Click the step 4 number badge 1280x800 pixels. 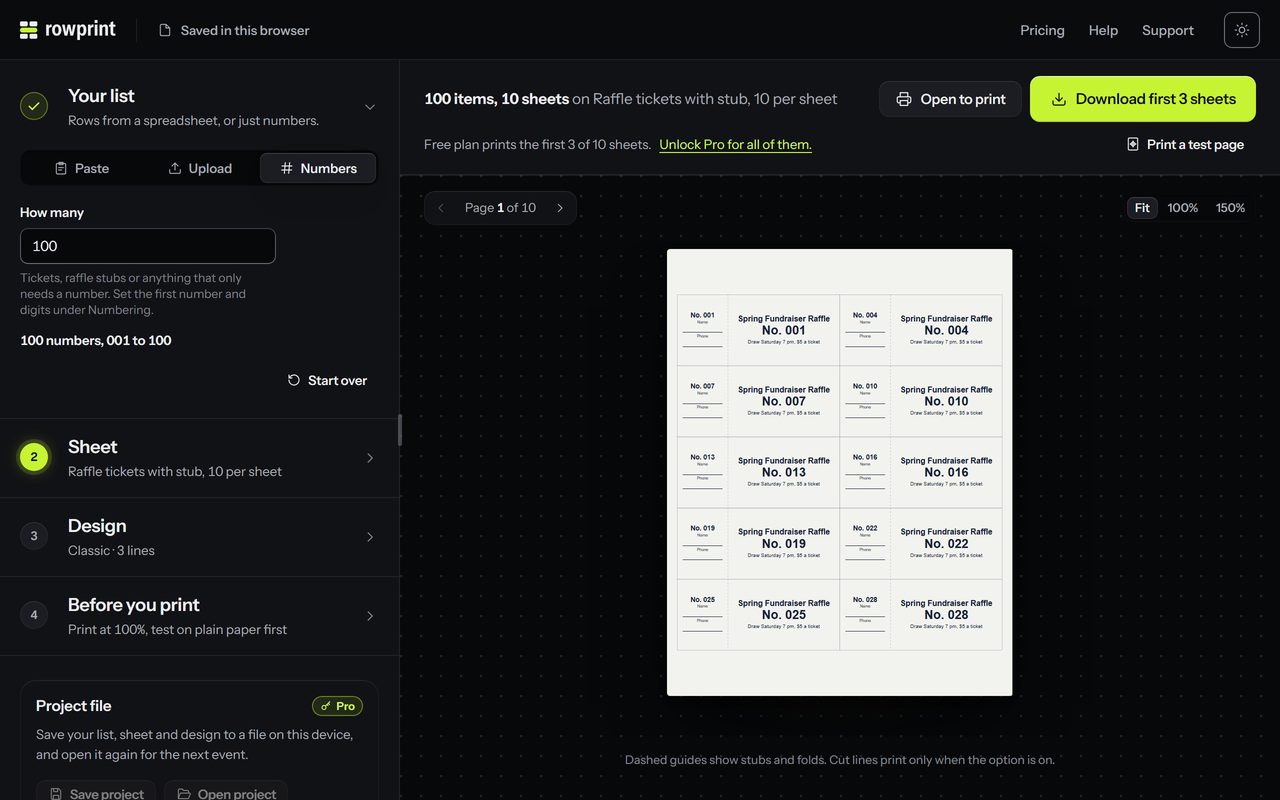(x=34, y=615)
